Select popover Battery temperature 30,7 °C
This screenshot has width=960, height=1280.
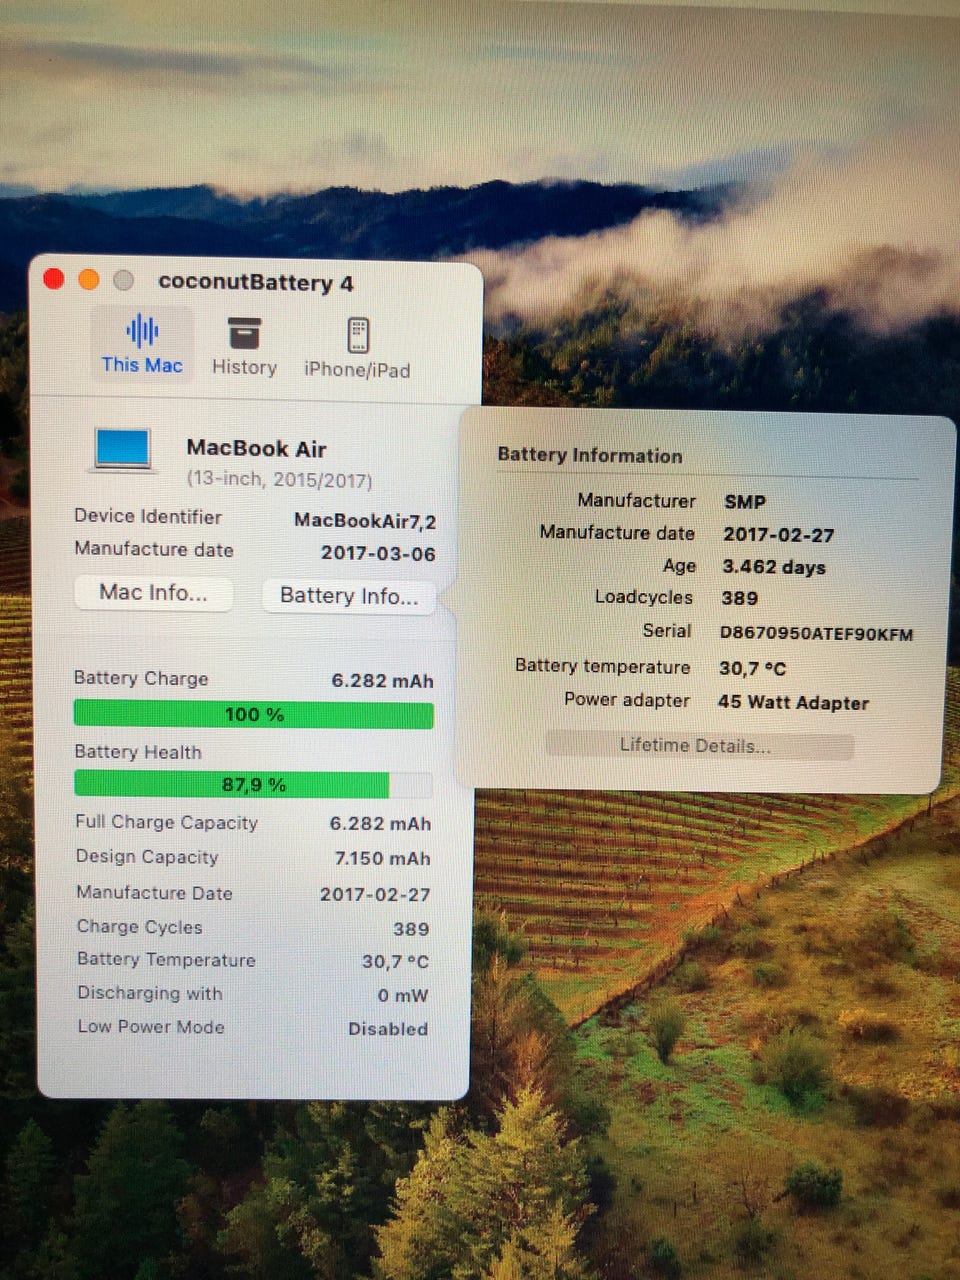(753, 668)
